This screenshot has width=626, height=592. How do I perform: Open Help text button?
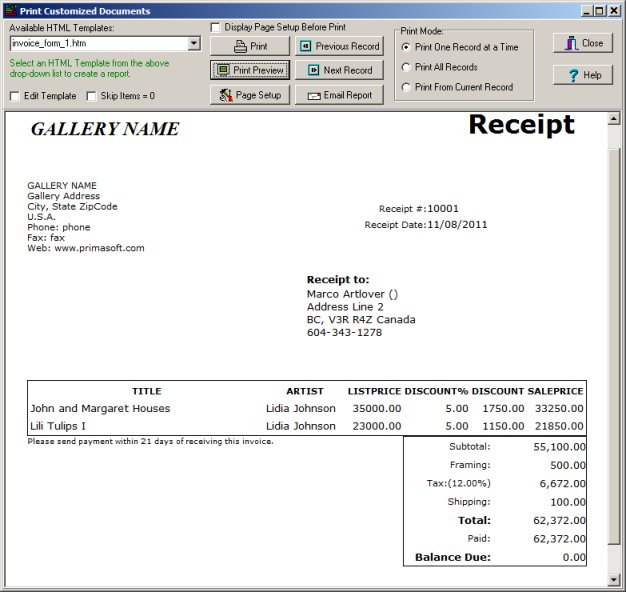click(x=592, y=75)
